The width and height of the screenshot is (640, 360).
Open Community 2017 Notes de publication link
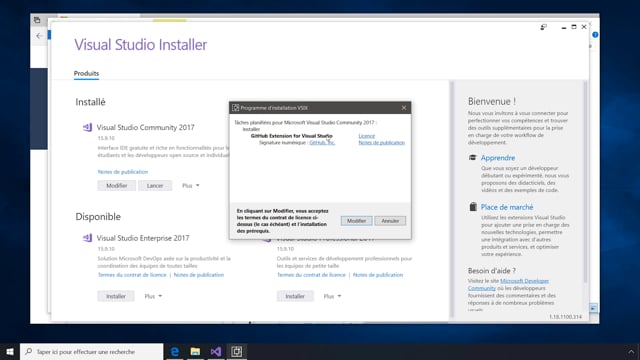tap(123, 172)
